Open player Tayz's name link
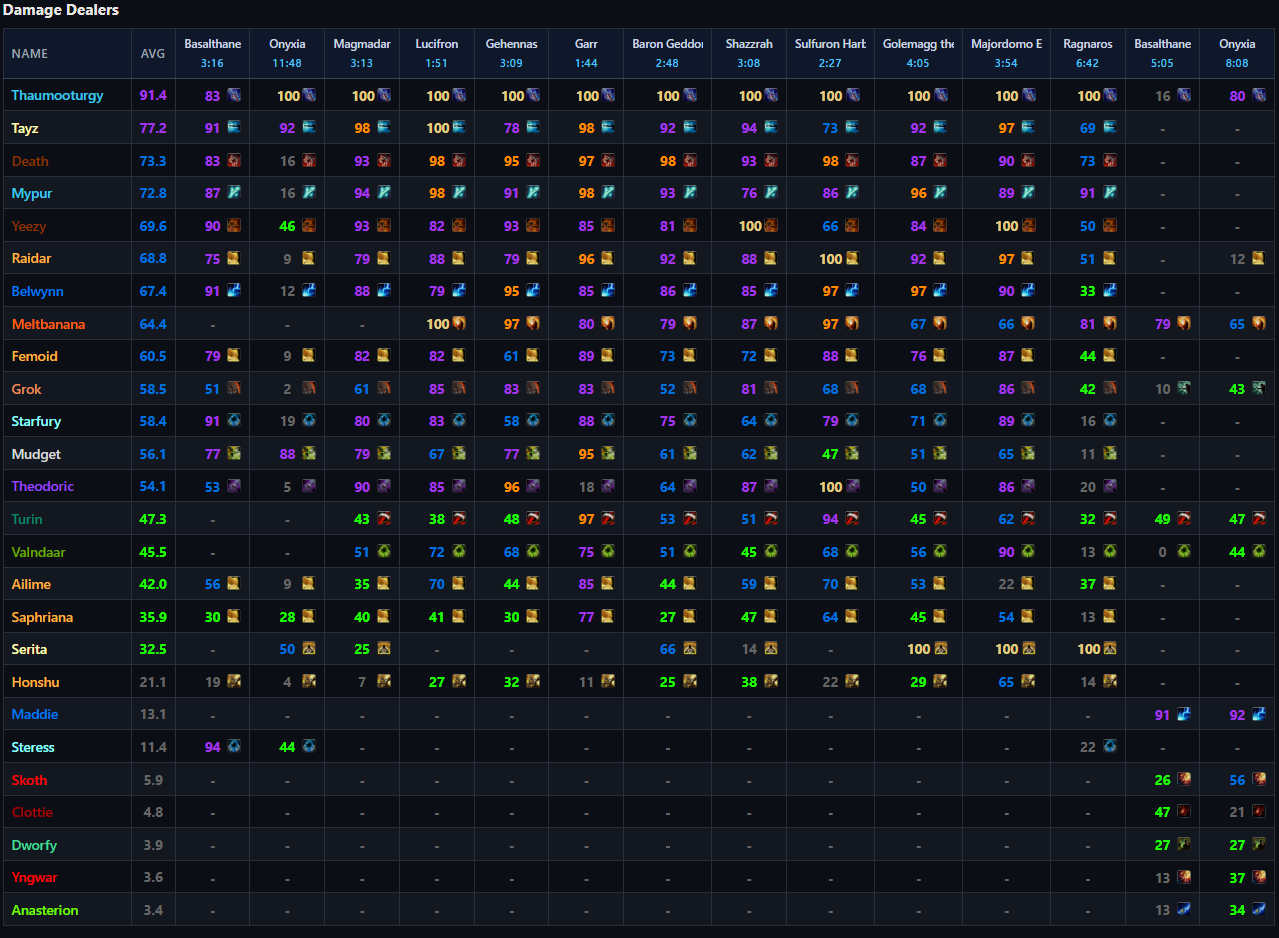 tap(25, 128)
